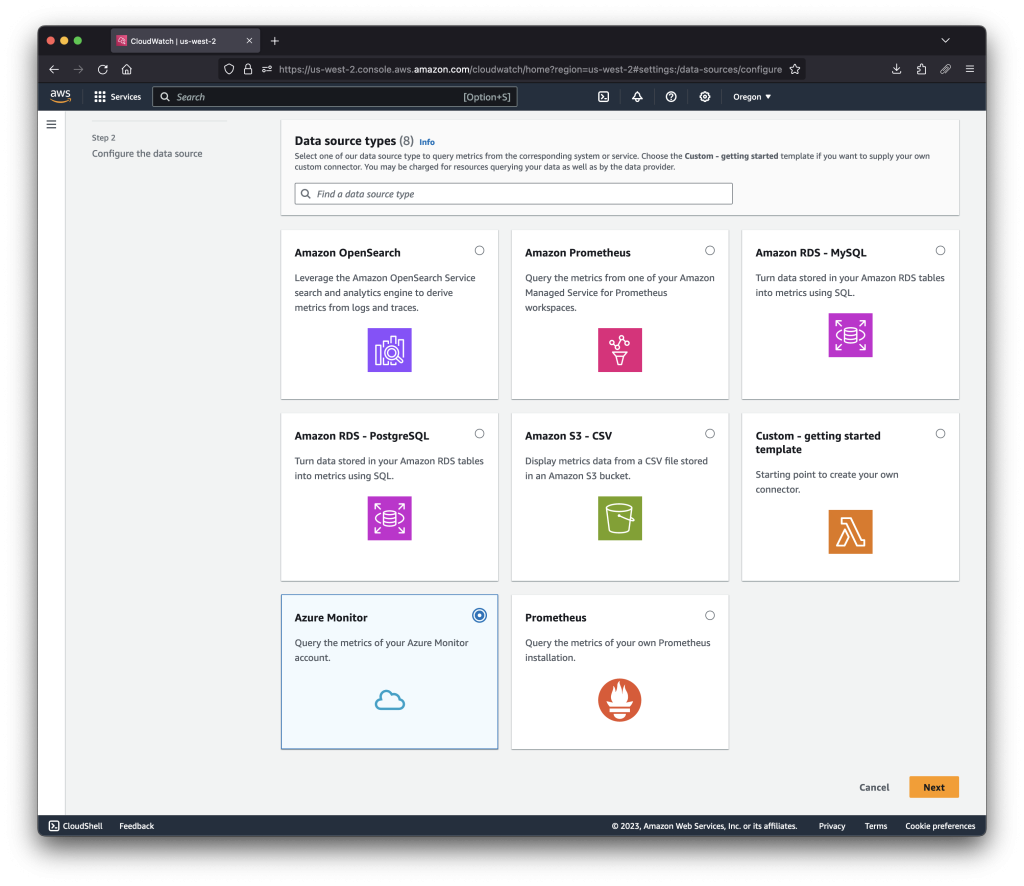
Task: Open the browser tab list chevron
Action: click(945, 40)
